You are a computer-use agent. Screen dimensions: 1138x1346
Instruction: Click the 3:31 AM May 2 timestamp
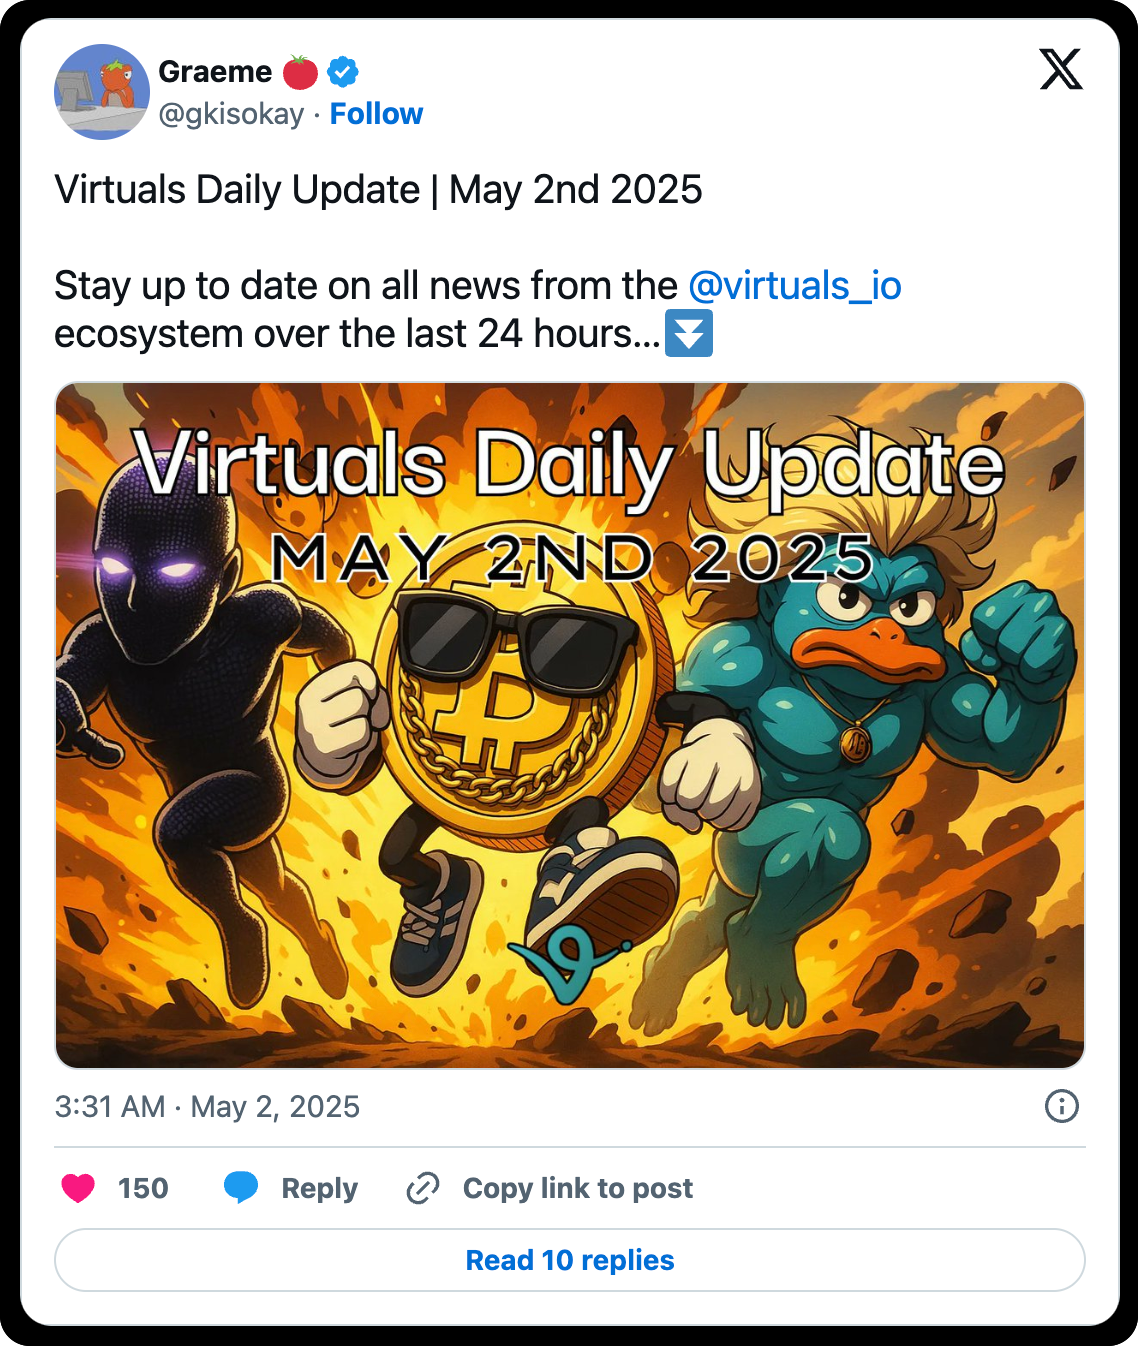[x=207, y=1107]
